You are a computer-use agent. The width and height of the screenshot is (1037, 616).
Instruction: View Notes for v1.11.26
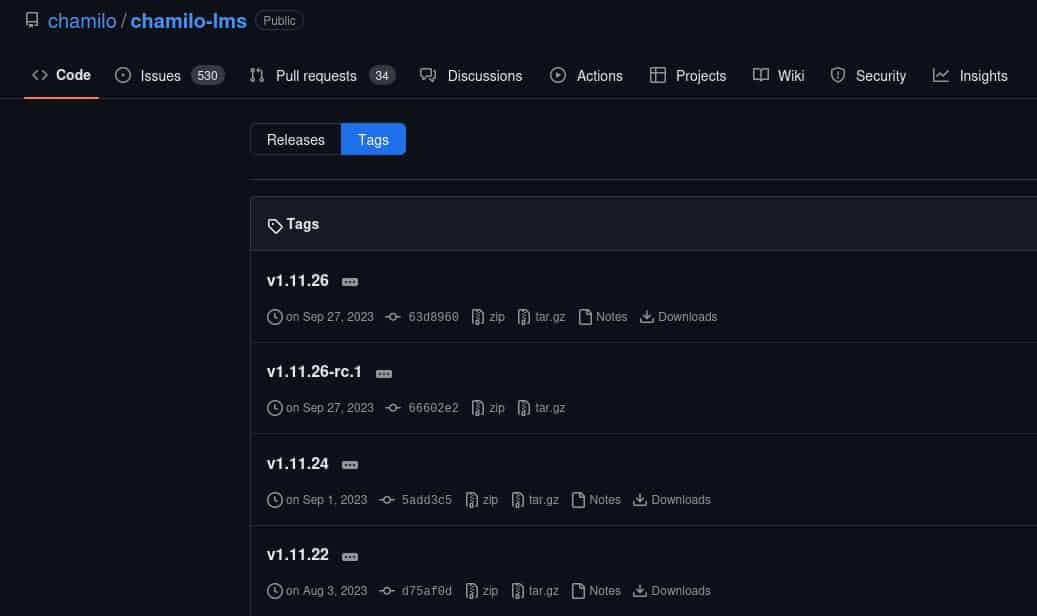coord(602,317)
